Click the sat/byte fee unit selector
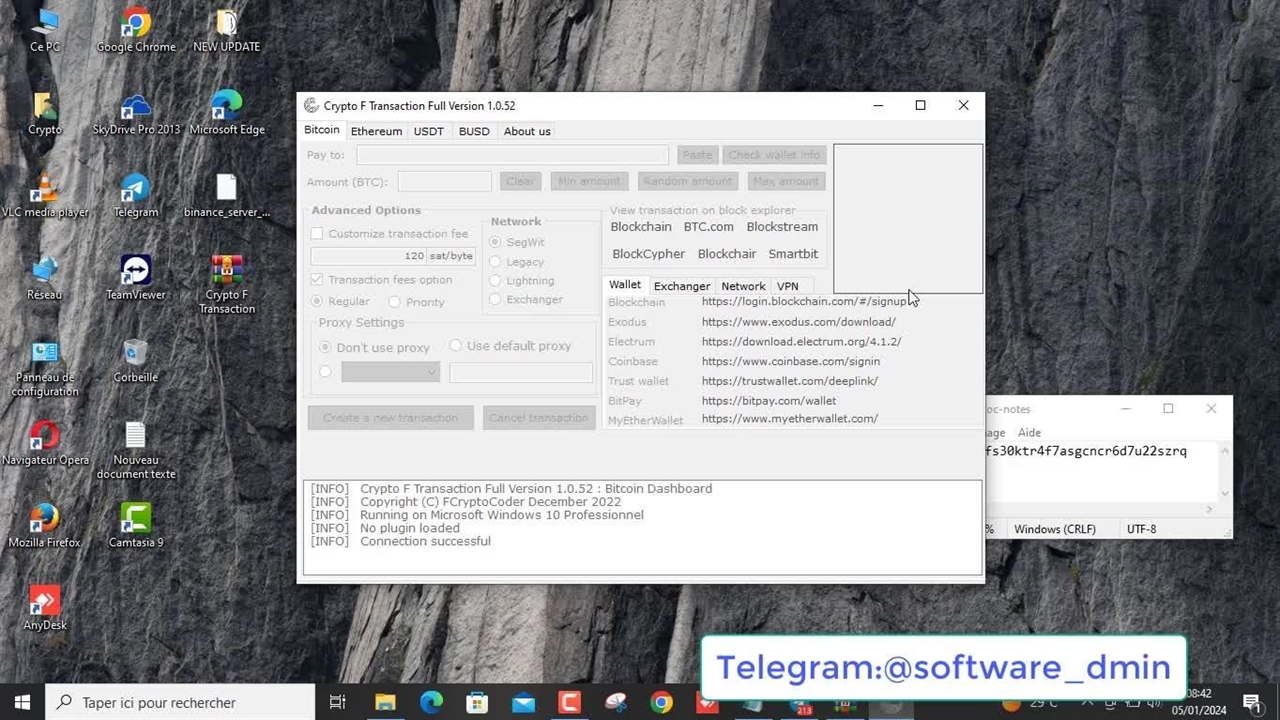This screenshot has width=1280, height=720. click(x=451, y=256)
